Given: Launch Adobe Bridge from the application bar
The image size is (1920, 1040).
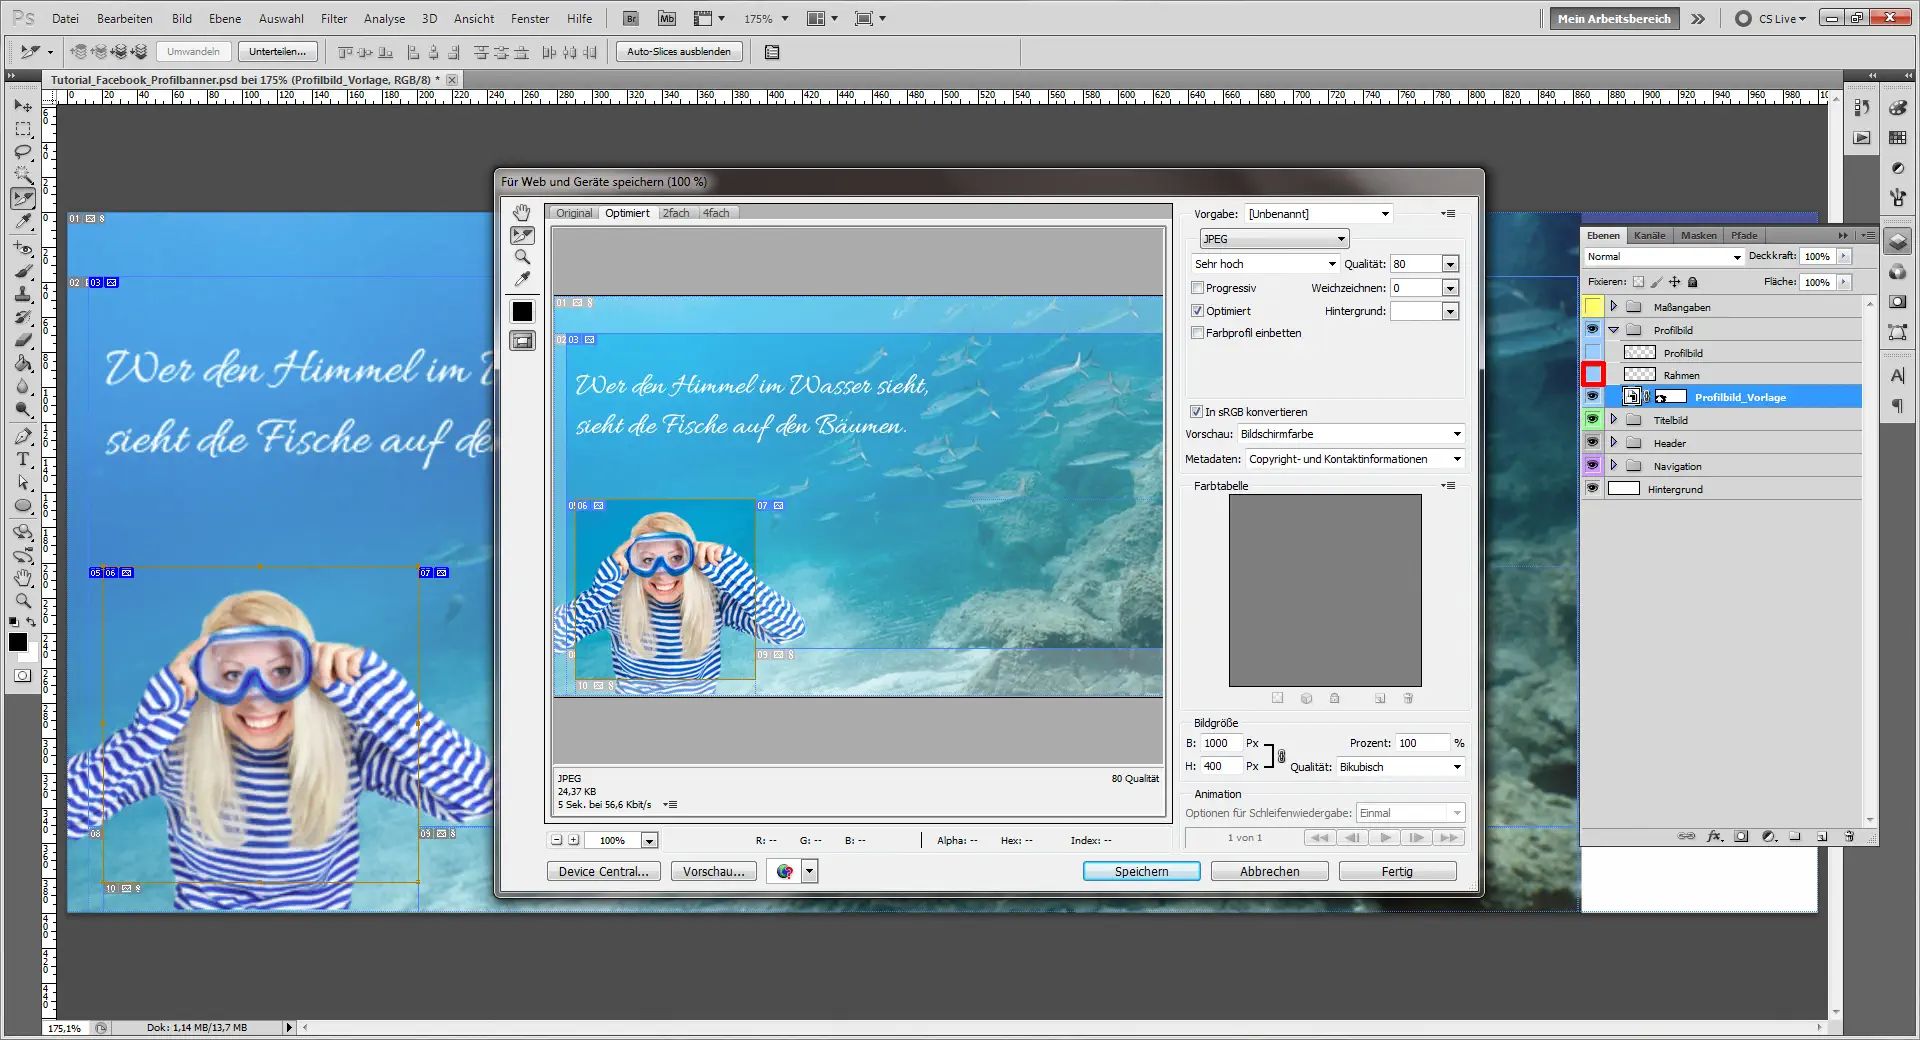Looking at the screenshot, I should click(x=630, y=18).
